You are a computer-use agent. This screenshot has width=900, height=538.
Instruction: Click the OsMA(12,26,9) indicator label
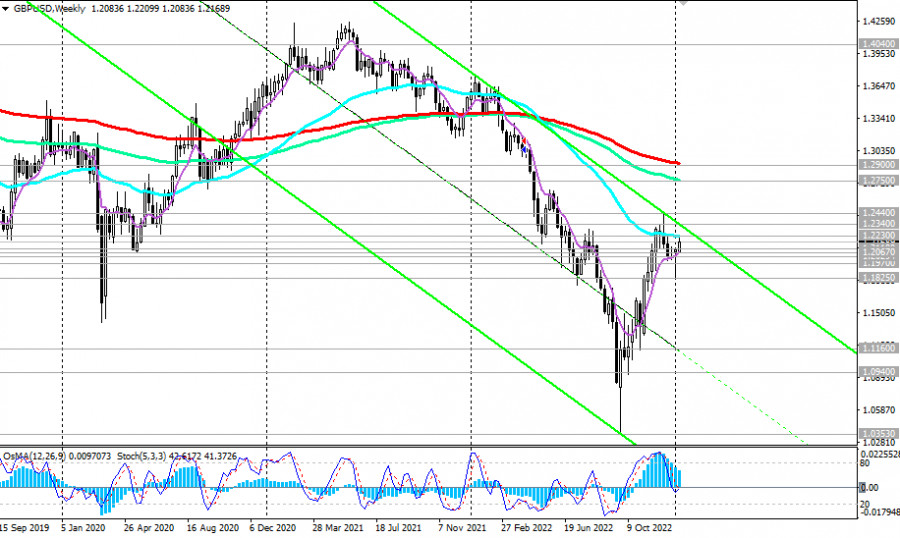[x=35, y=456]
